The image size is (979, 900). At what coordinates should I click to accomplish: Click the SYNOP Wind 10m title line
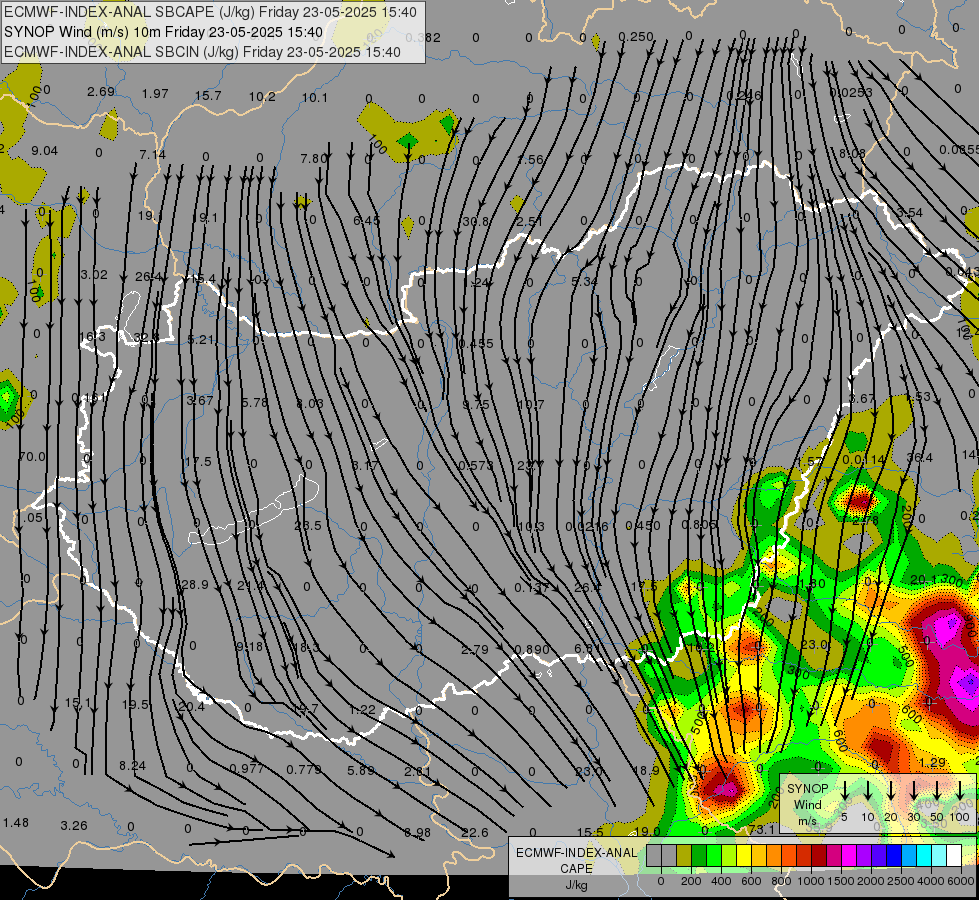tap(163, 32)
